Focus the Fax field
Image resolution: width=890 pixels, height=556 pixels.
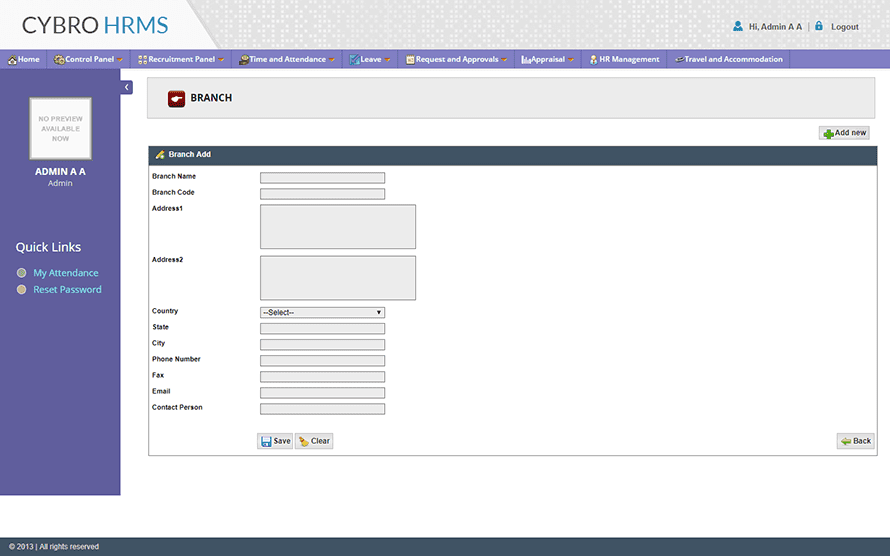(x=322, y=377)
